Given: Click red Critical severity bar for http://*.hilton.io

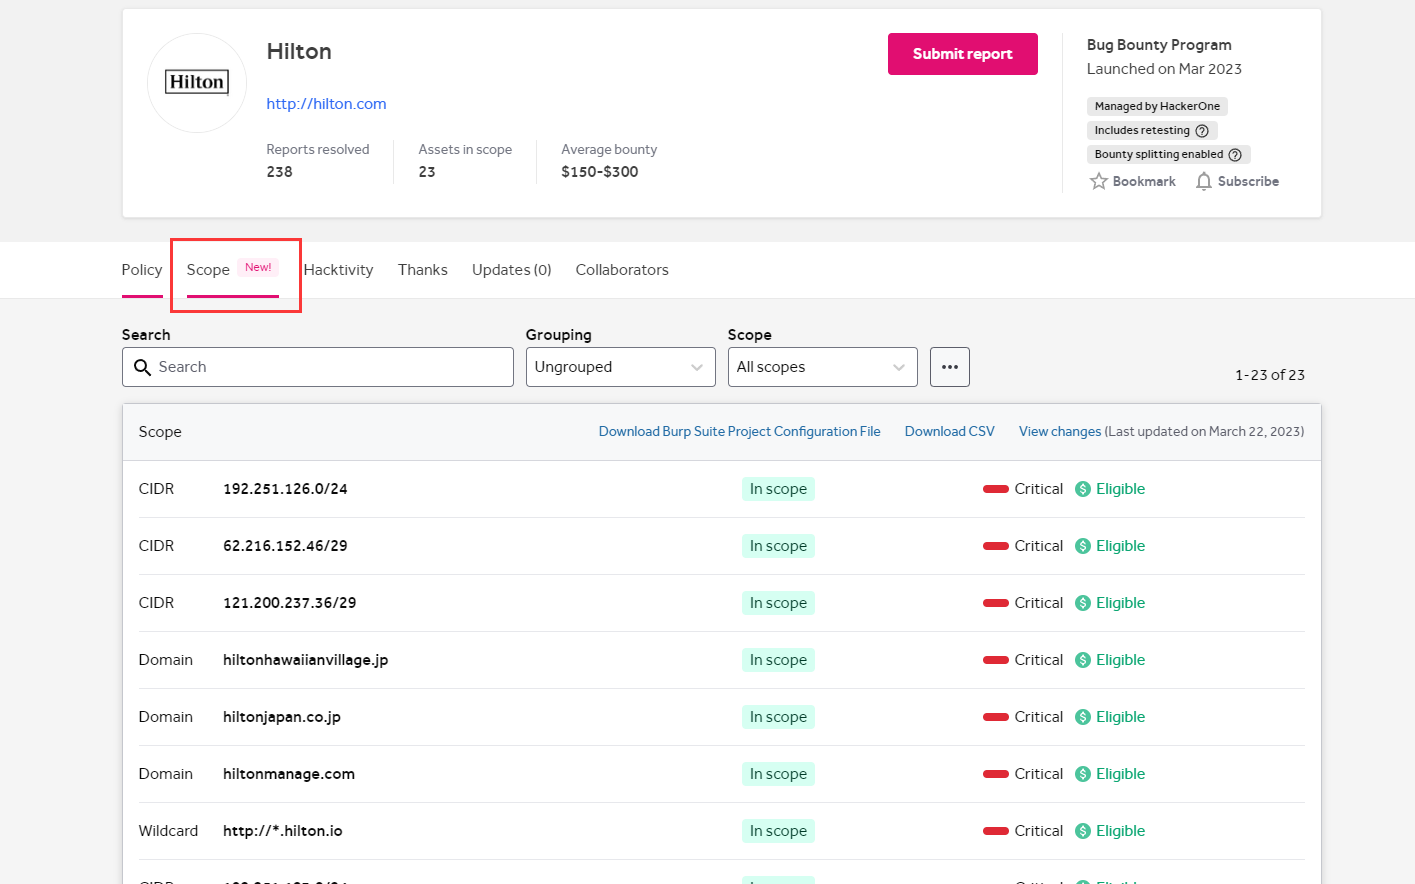Looking at the screenshot, I should [996, 831].
